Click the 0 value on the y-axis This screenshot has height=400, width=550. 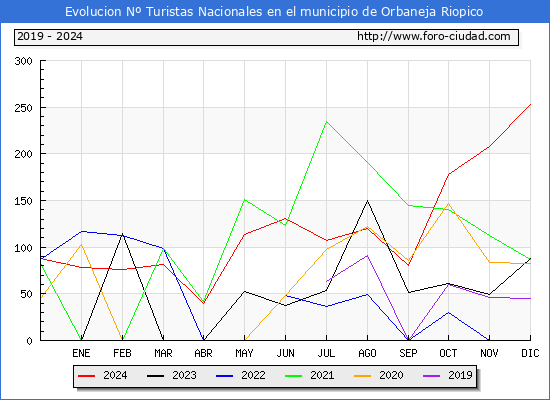pos(29,341)
